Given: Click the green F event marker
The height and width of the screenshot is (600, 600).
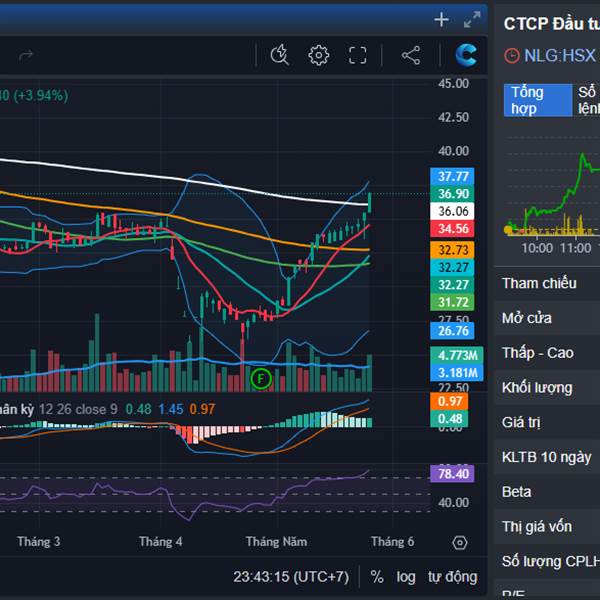Looking at the screenshot, I should pos(261,378).
